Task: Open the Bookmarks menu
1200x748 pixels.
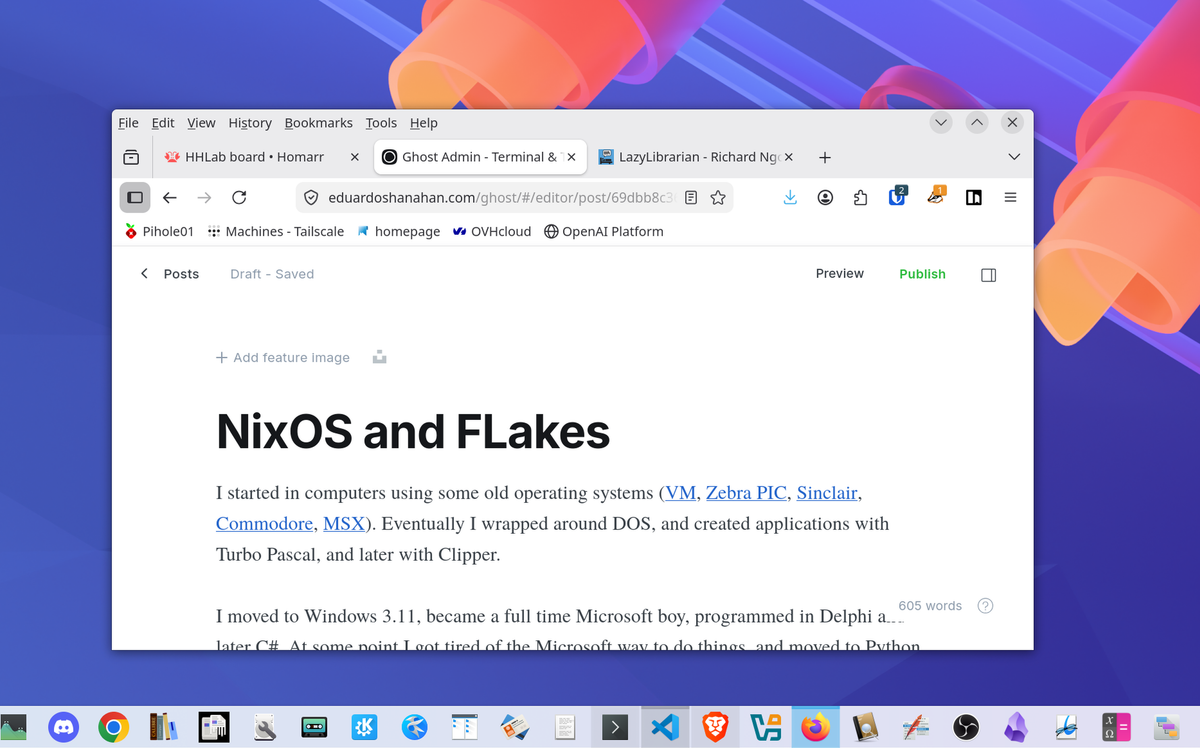Action: coord(318,122)
